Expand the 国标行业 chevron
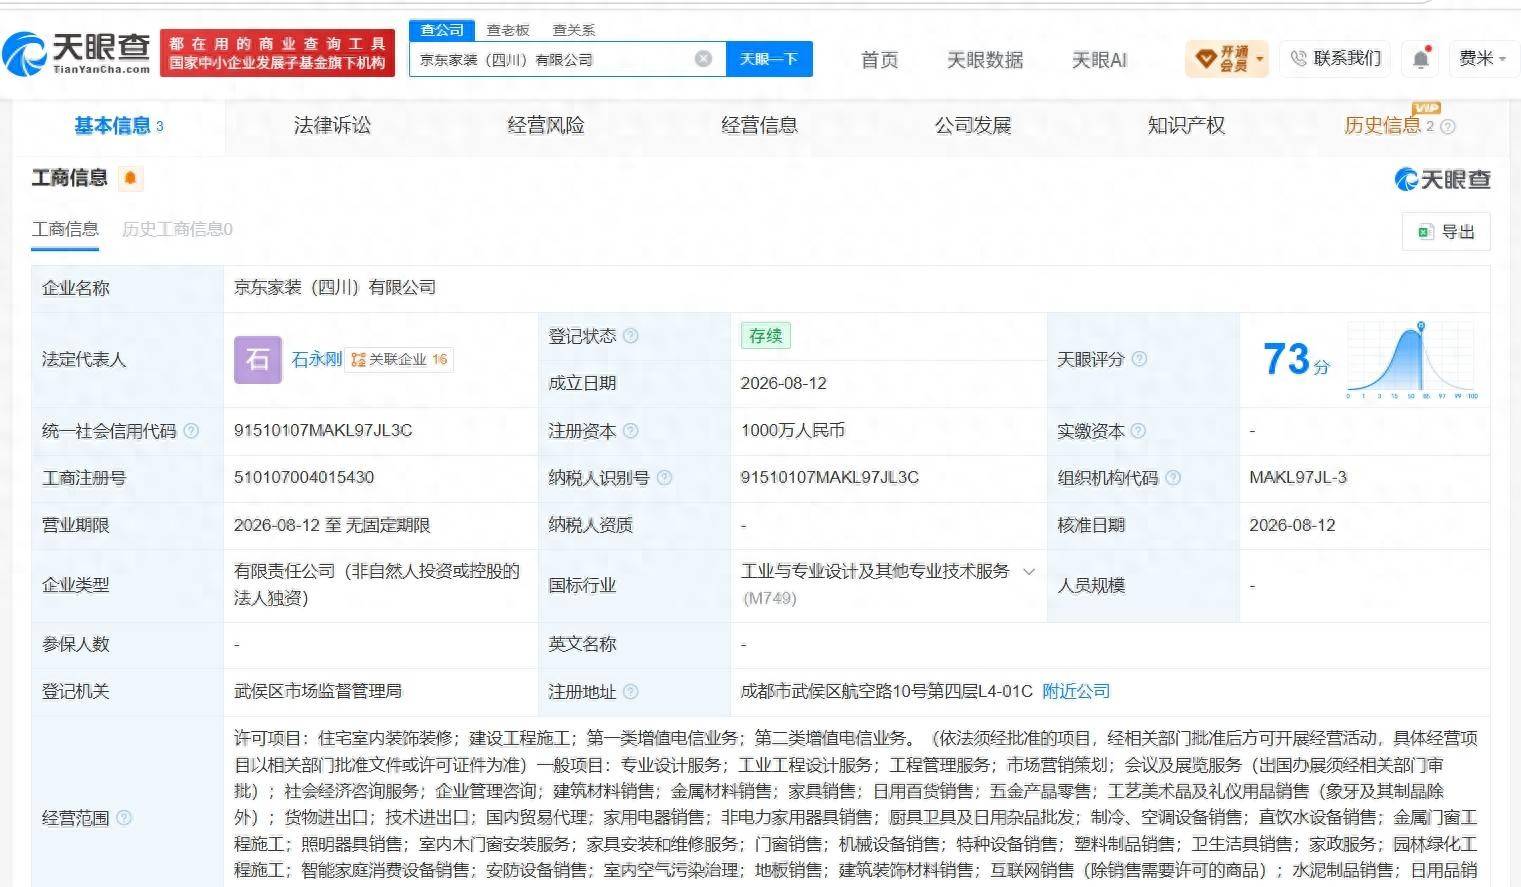Viewport: 1521px width, 887px height. click(x=1029, y=572)
